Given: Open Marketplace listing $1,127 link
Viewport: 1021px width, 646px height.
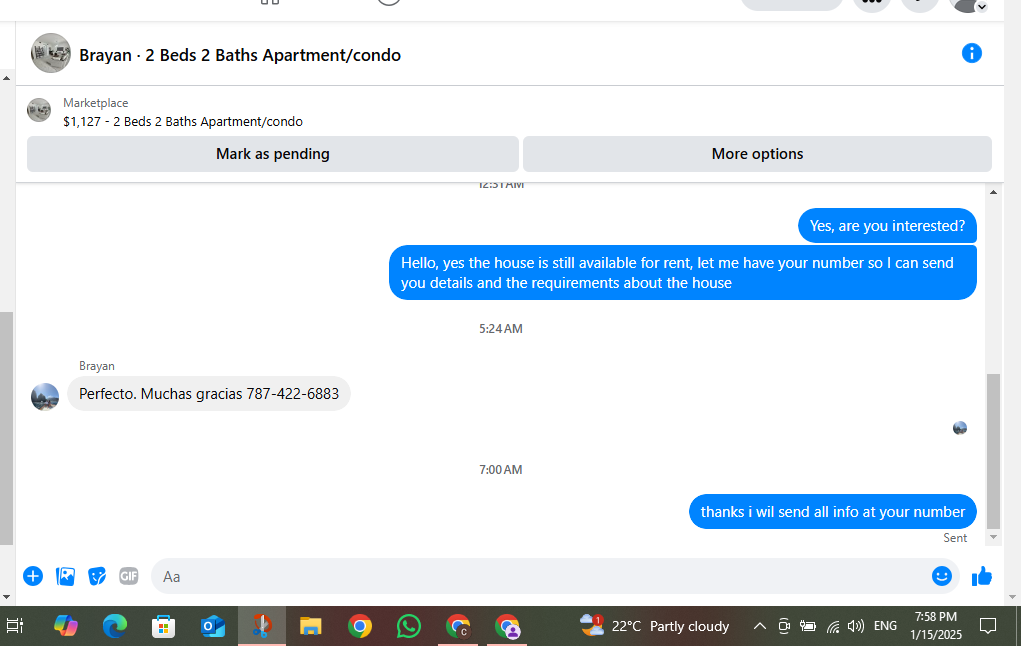Looking at the screenshot, I should pos(182,122).
